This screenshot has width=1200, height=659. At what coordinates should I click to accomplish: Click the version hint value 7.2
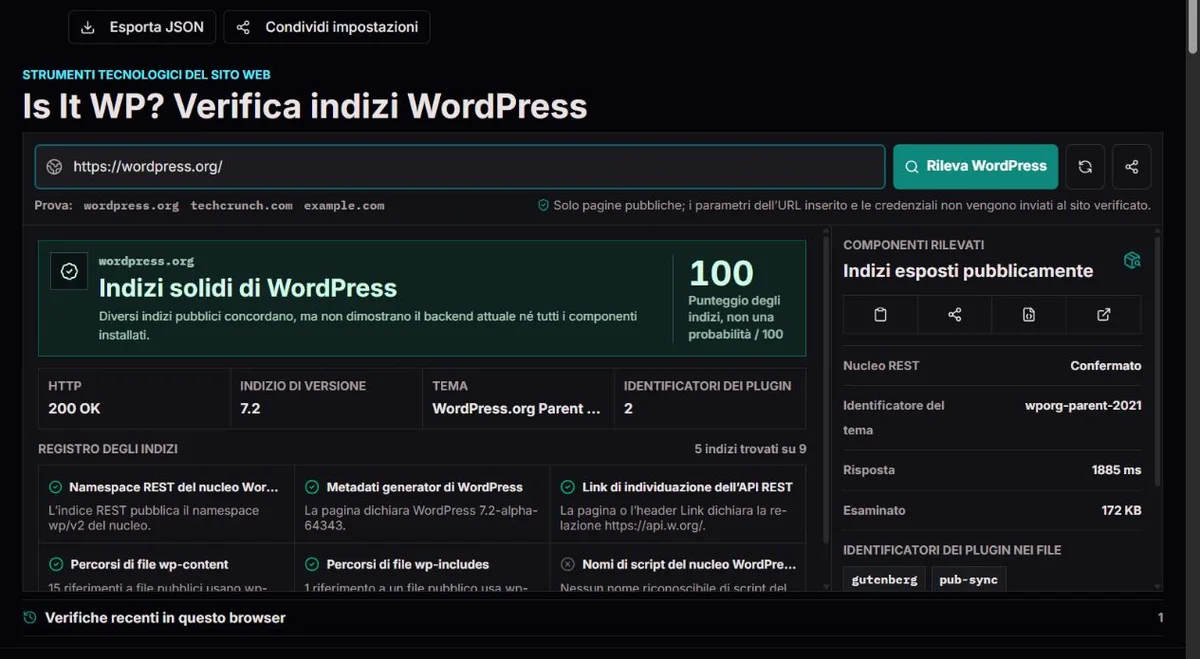[250, 408]
